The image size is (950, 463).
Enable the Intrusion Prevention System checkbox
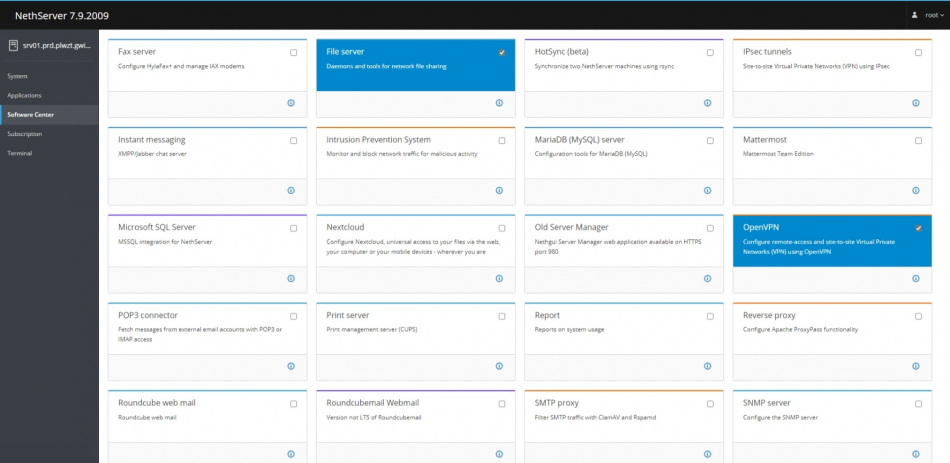point(502,140)
